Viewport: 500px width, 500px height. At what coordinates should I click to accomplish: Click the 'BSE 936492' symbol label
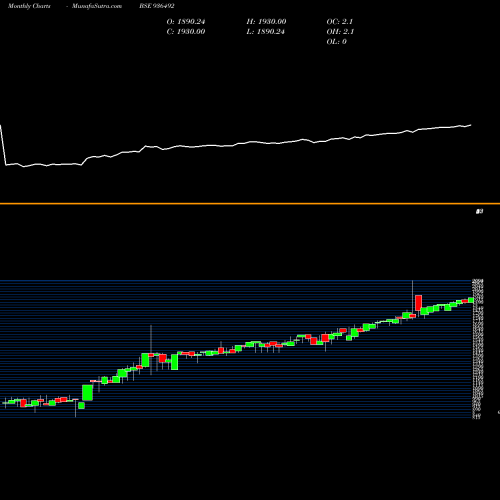(x=157, y=6)
